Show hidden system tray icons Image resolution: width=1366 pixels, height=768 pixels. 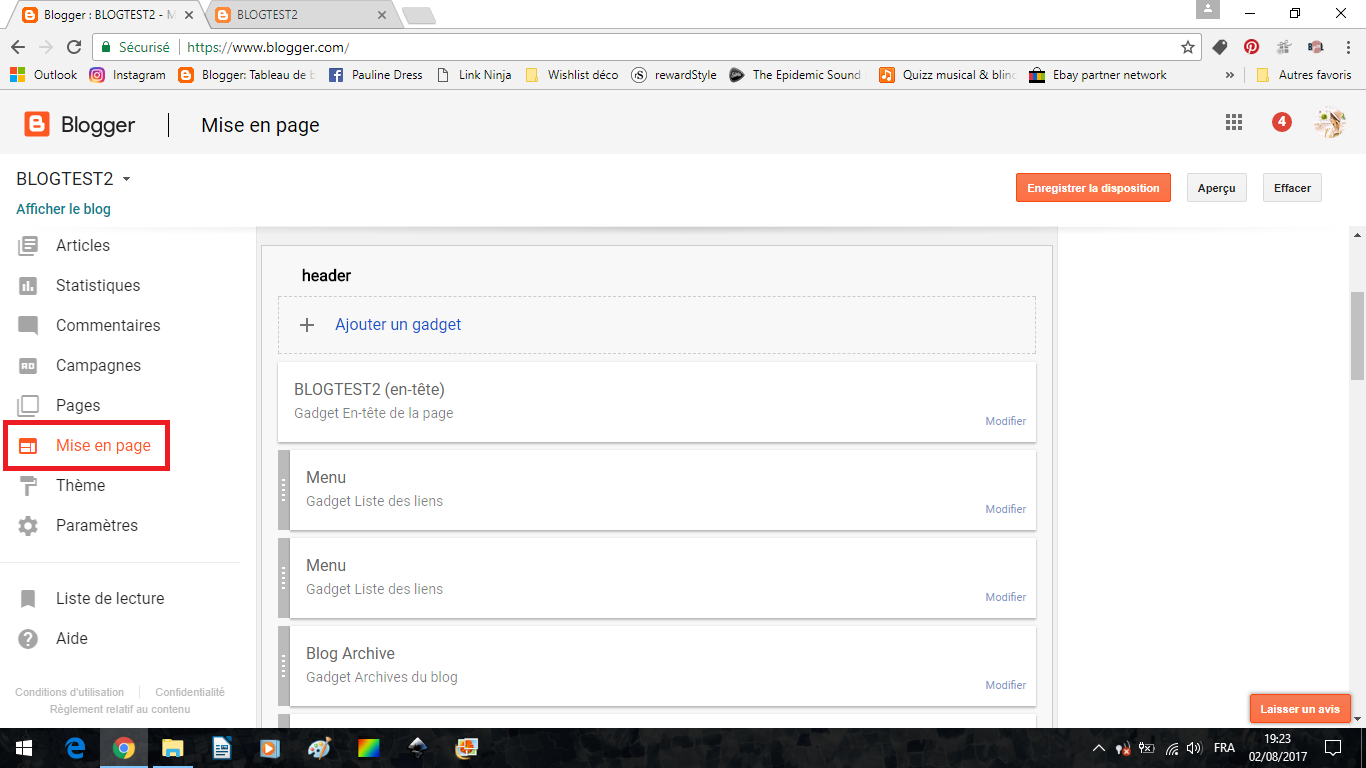click(1098, 748)
